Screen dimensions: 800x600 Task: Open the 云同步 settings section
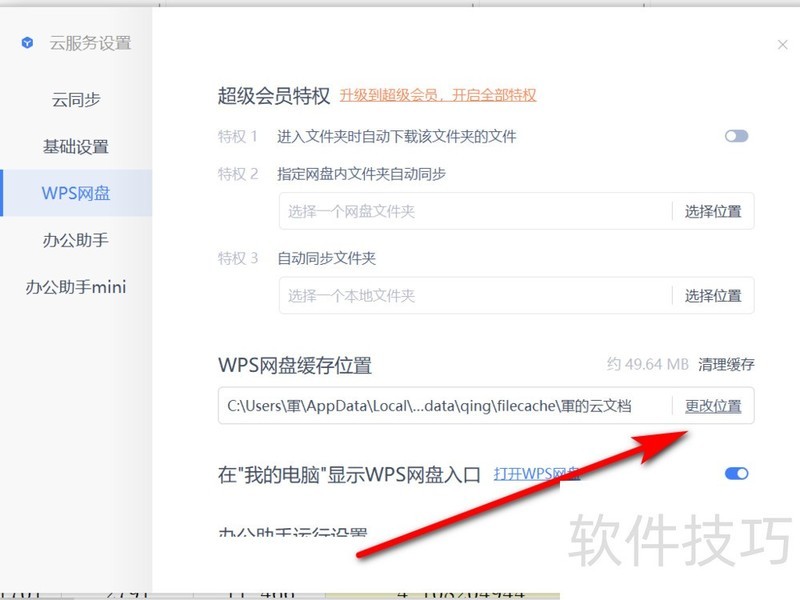click(76, 99)
